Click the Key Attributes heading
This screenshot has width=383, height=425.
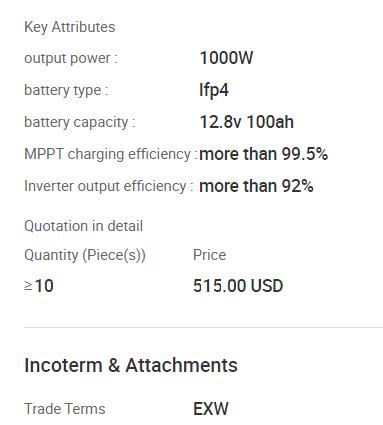coord(70,27)
